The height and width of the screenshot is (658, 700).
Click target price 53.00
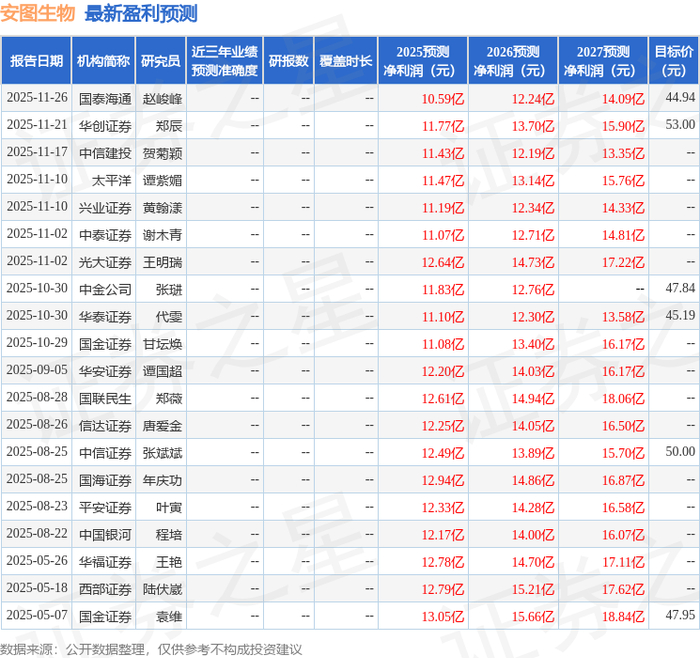pos(680,125)
